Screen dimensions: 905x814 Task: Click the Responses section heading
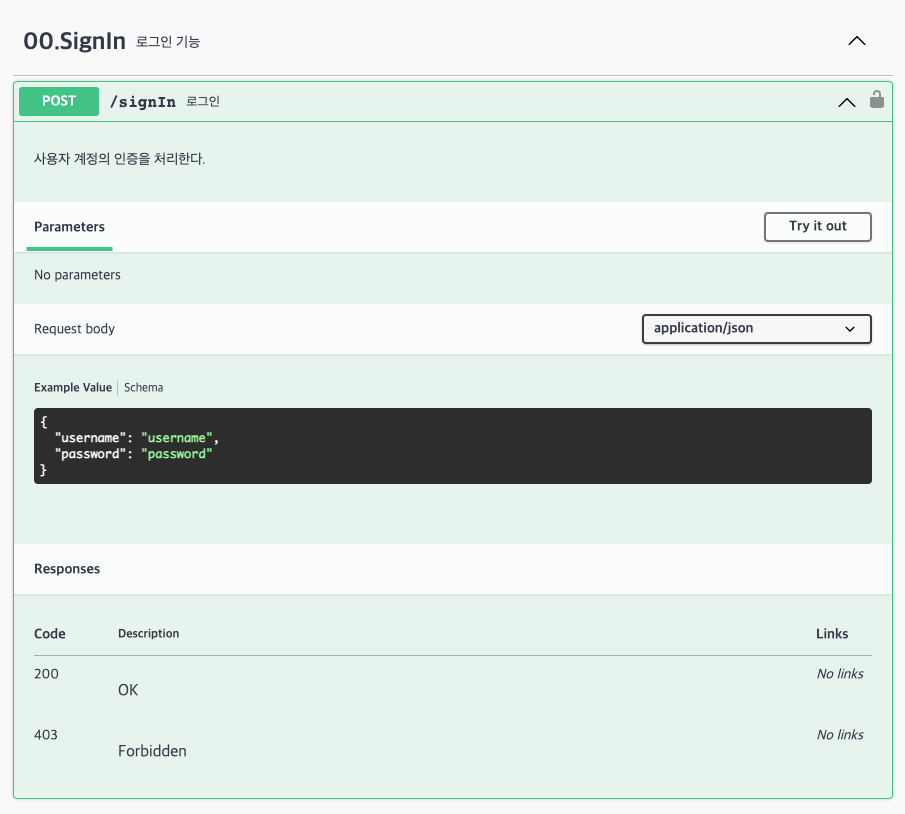[x=67, y=569]
